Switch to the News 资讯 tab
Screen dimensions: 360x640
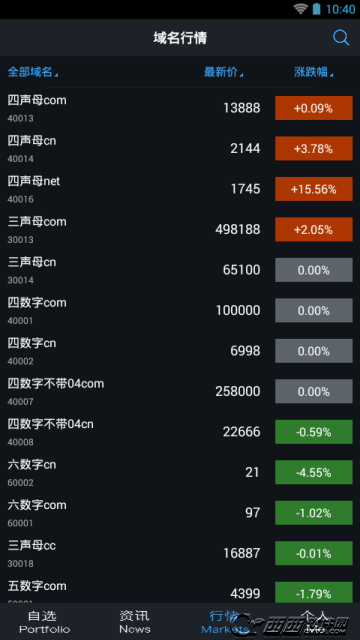click(135, 622)
